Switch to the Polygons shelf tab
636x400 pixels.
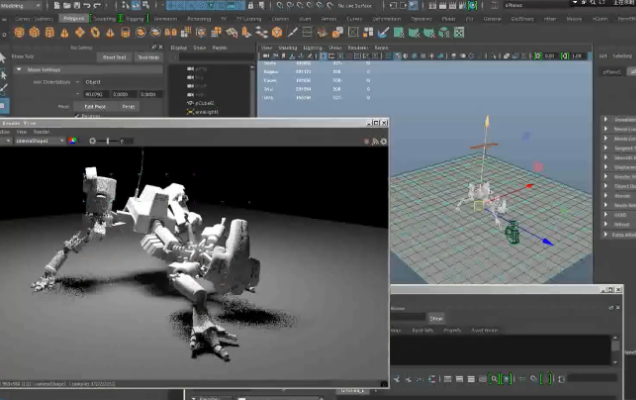tap(73, 18)
